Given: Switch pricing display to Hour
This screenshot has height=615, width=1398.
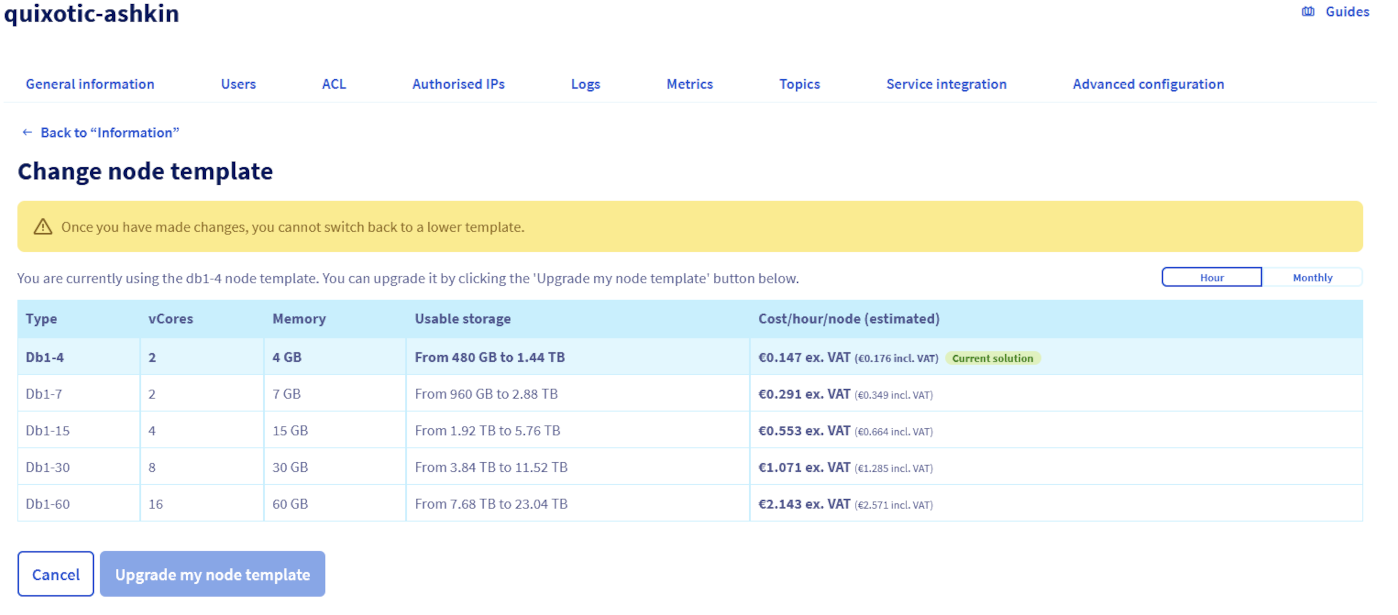Looking at the screenshot, I should coord(1211,277).
